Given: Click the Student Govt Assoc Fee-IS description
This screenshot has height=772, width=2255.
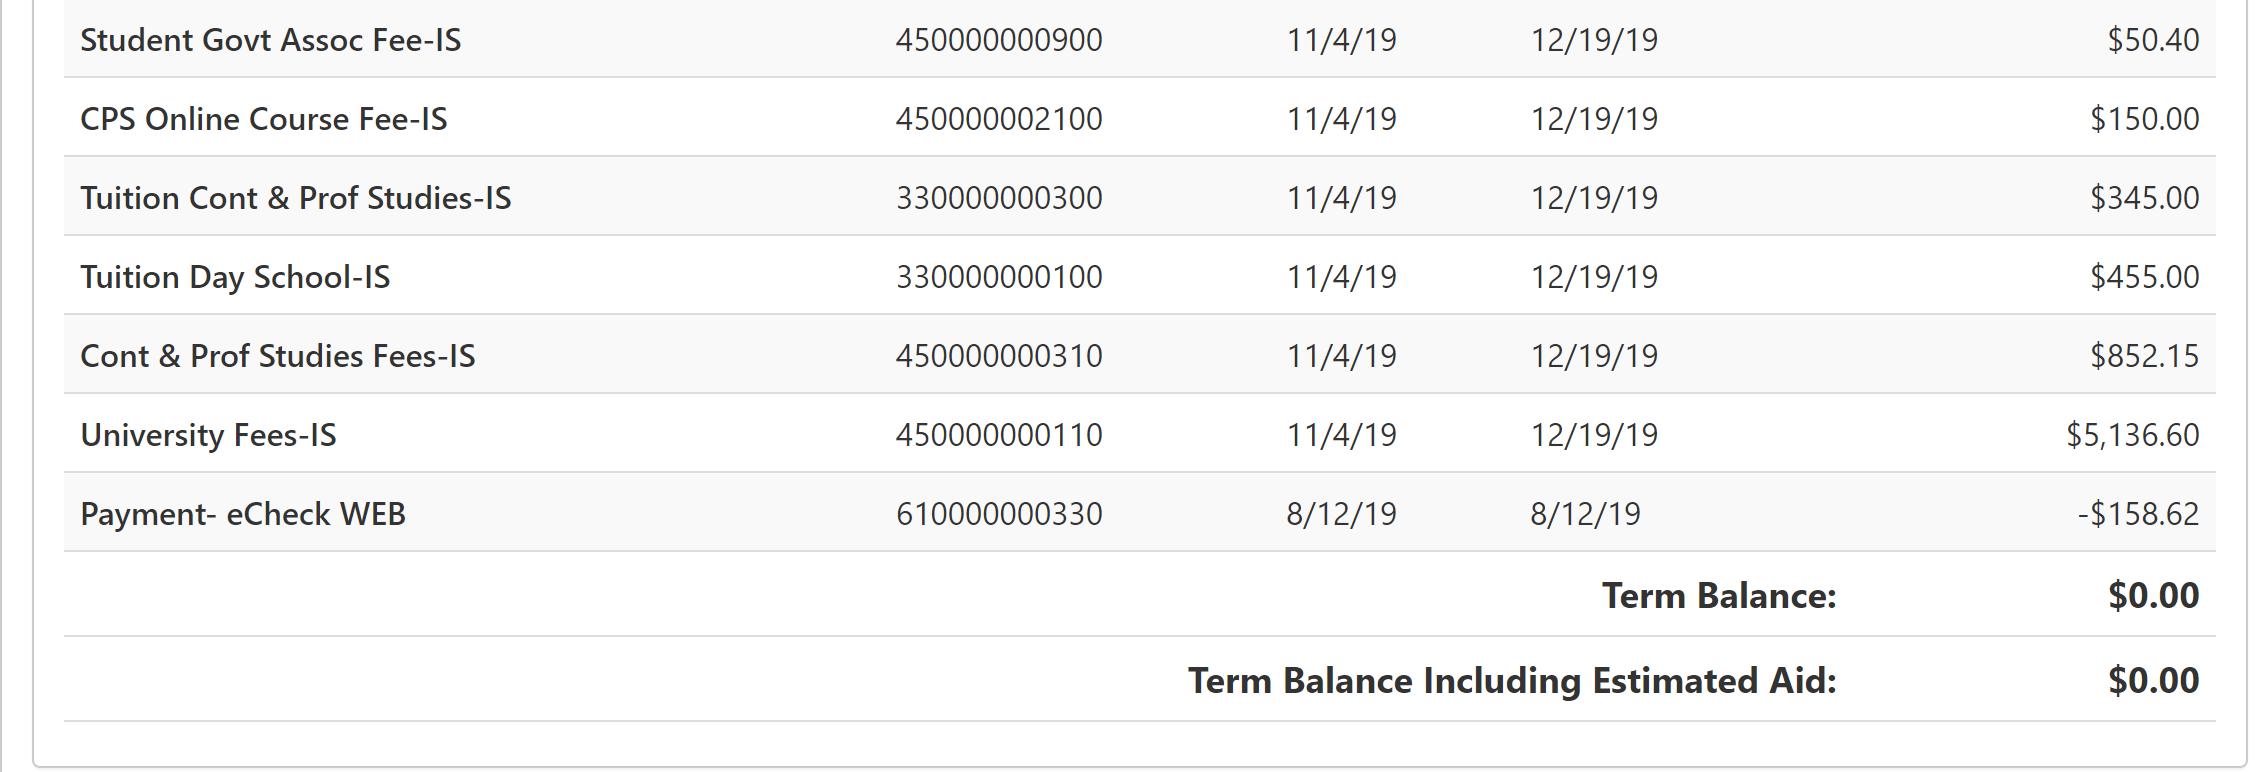Looking at the screenshot, I should pos(270,40).
